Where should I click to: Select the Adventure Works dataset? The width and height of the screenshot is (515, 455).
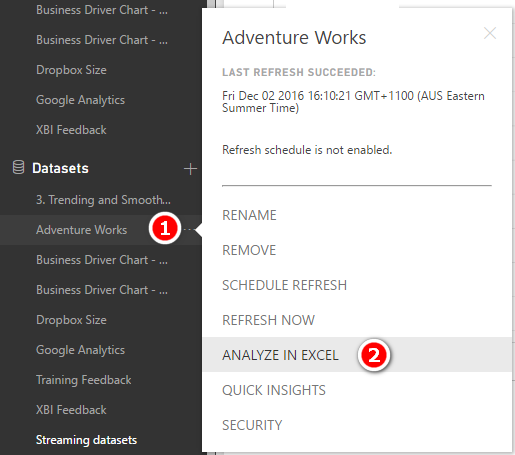click(82, 230)
